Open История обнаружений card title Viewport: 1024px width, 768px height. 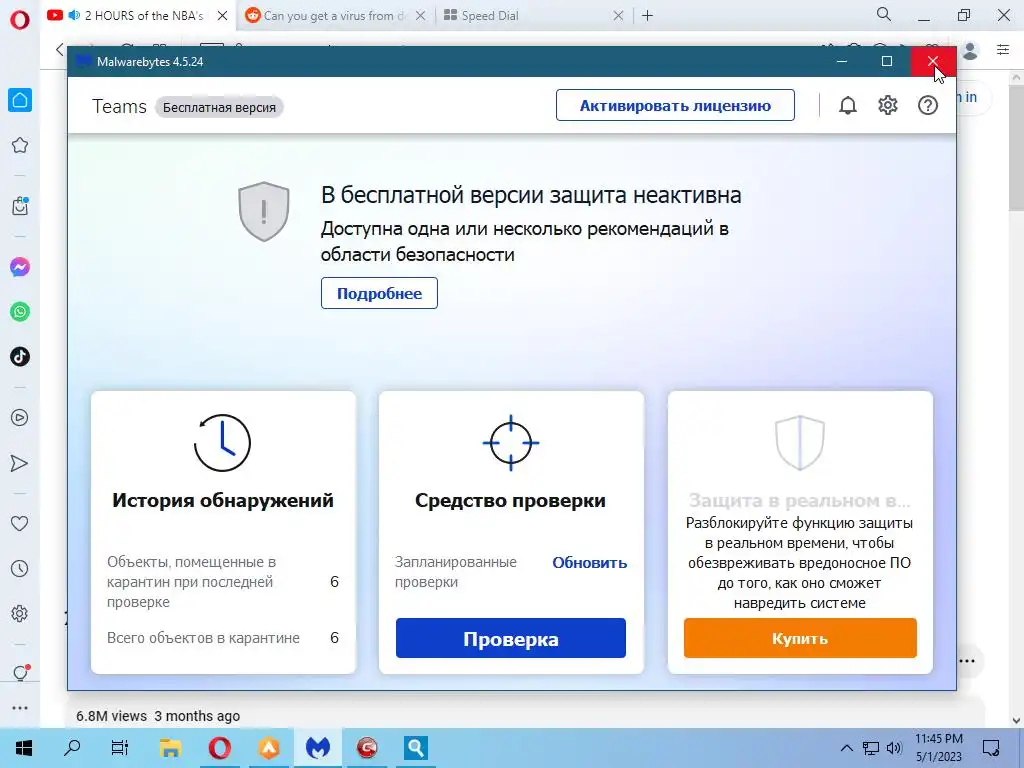[x=223, y=500]
